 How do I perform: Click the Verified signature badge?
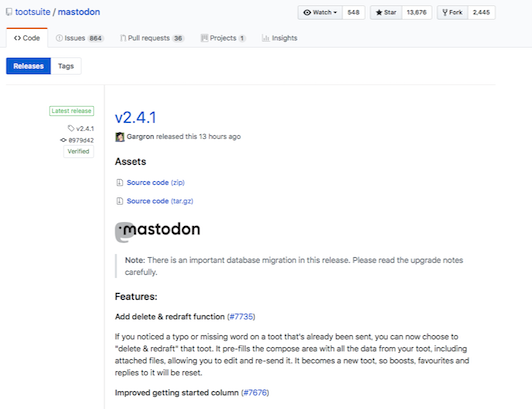tap(78, 151)
